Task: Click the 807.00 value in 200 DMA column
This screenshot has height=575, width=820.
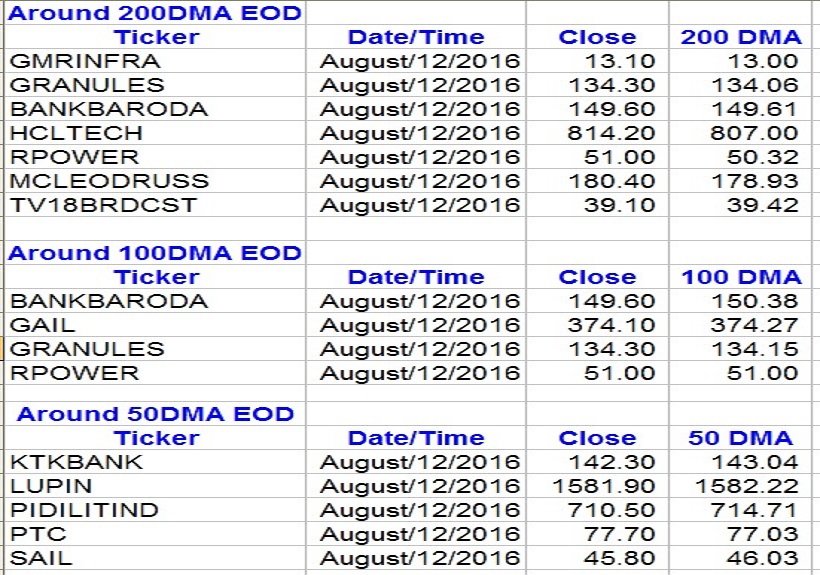Action: 754,133
